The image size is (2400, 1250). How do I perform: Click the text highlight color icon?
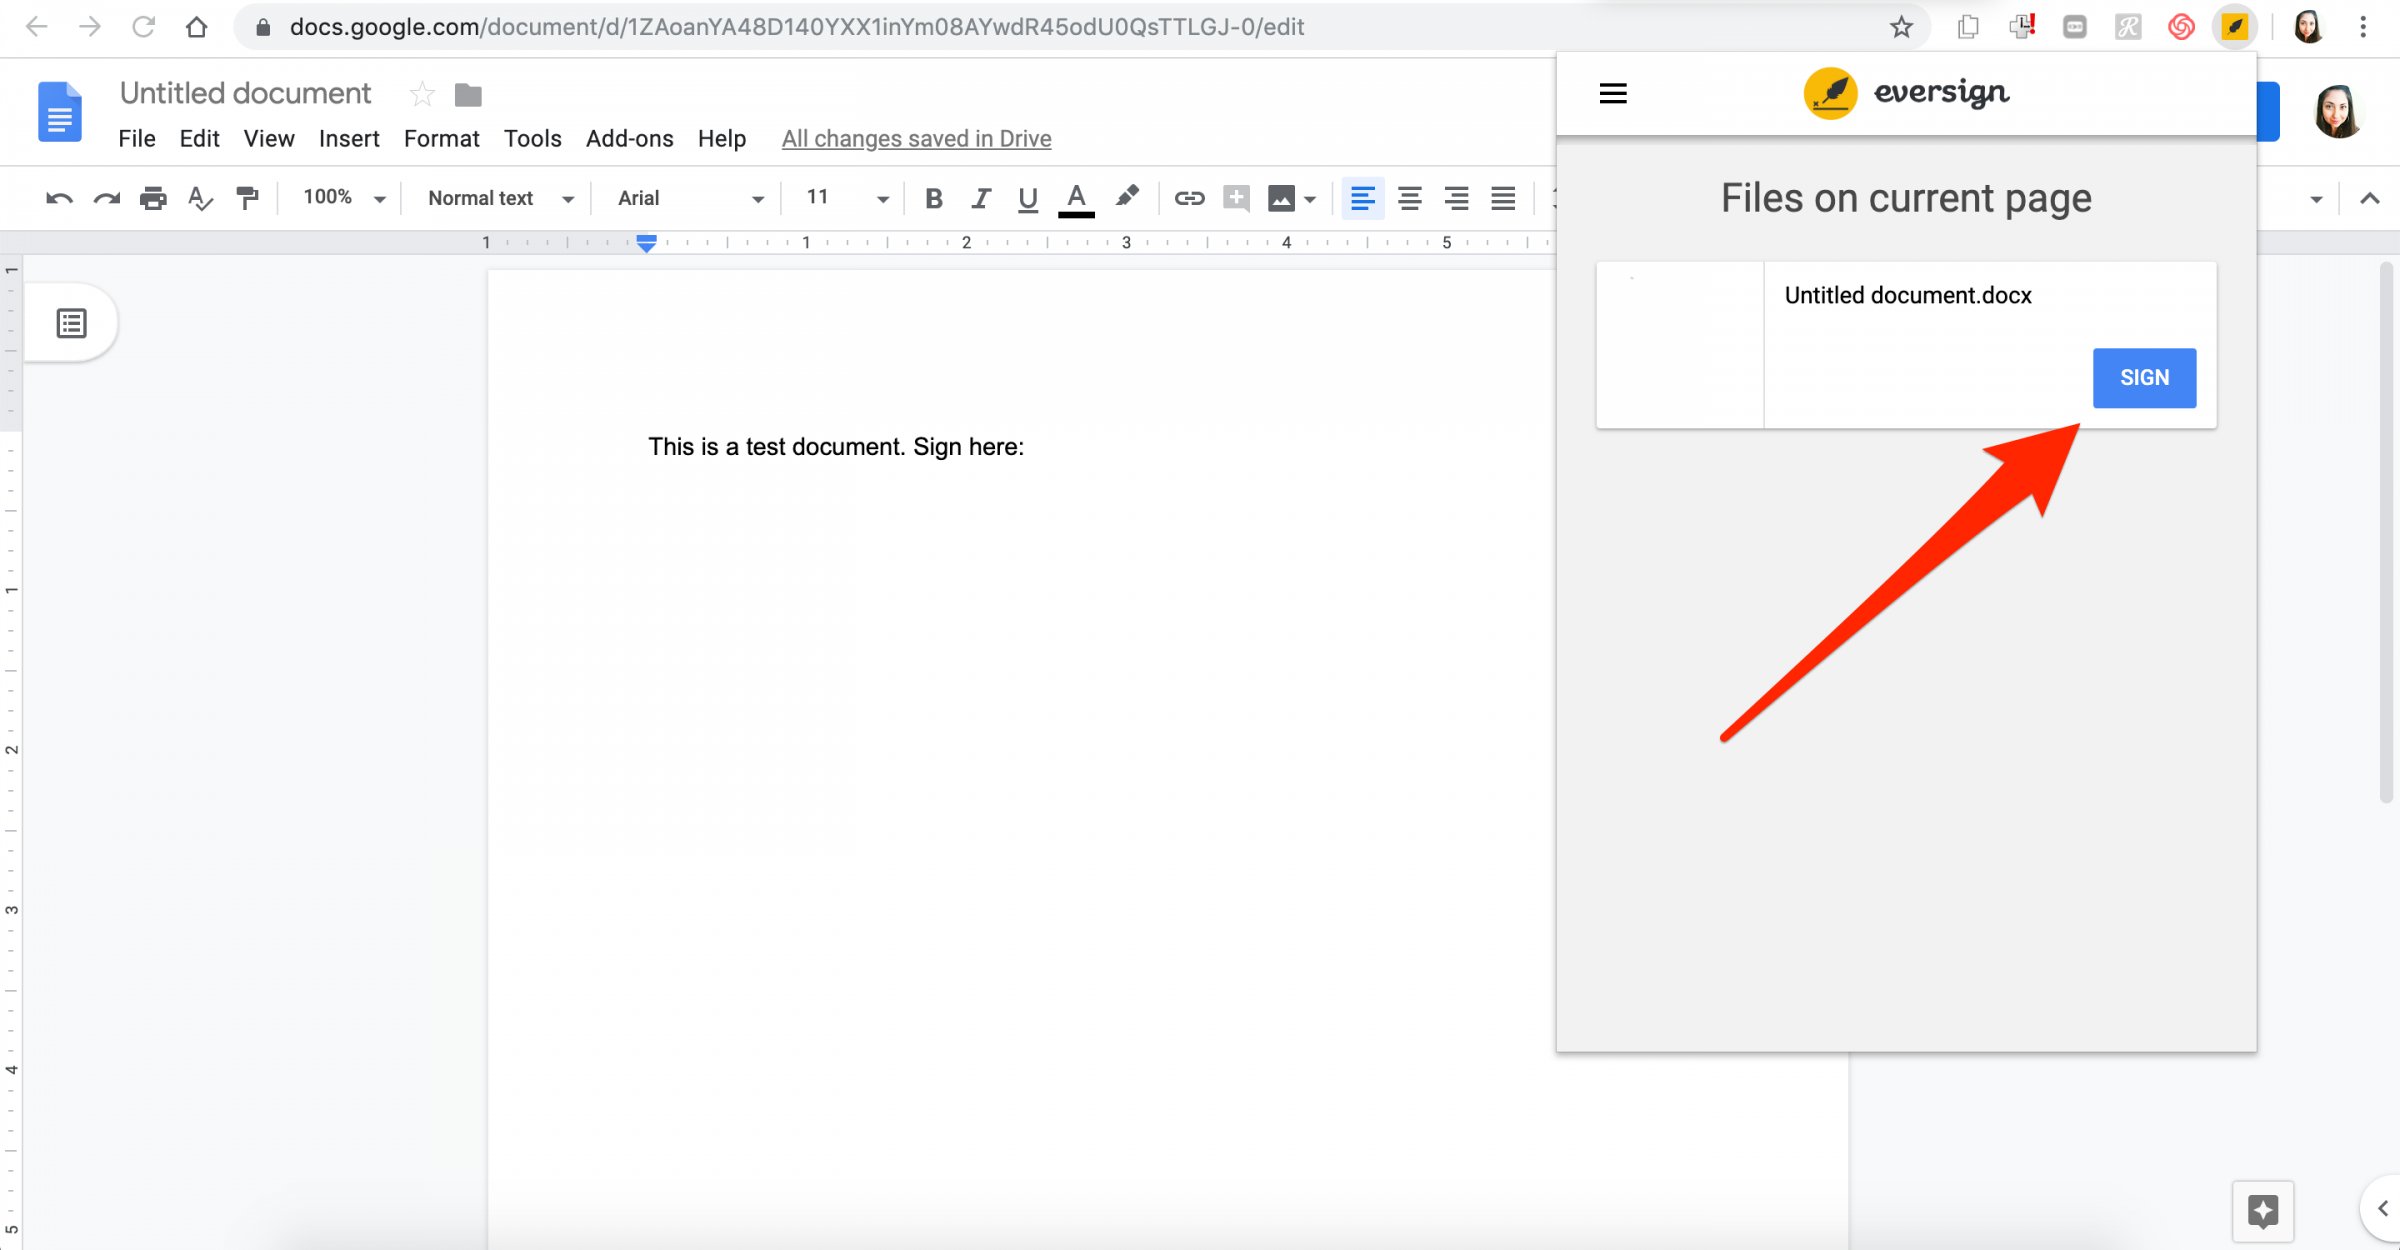pos(1127,198)
